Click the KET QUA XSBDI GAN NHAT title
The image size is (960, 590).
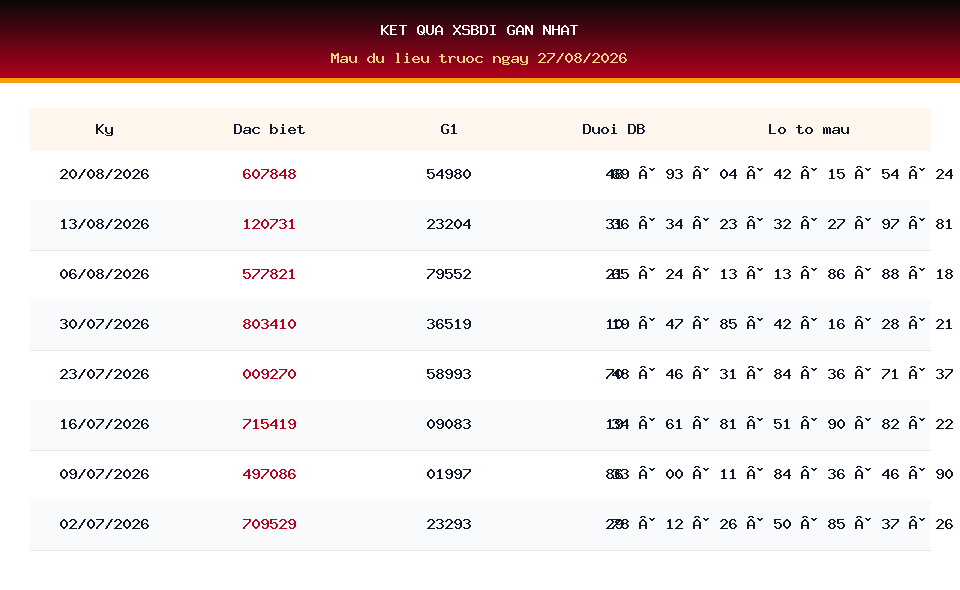point(479,30)
